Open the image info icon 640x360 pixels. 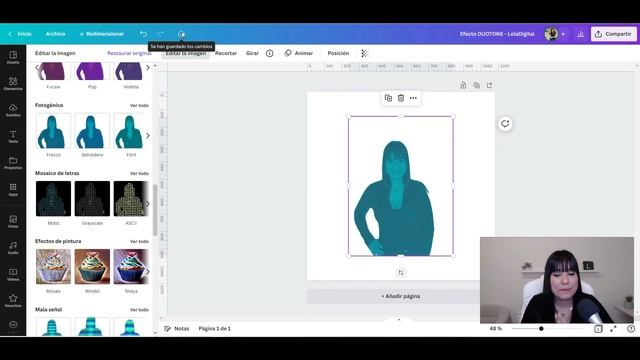(x=269, y=53)
